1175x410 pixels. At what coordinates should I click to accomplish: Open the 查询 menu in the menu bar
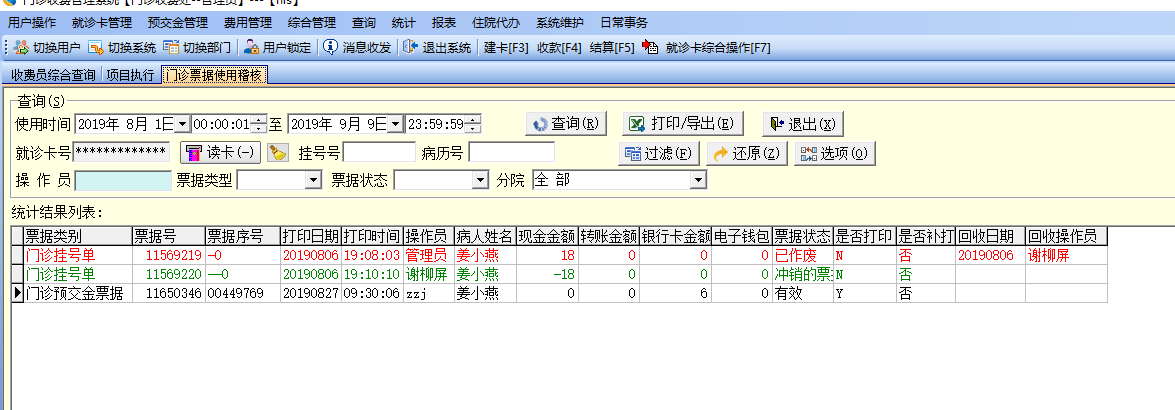363,23
